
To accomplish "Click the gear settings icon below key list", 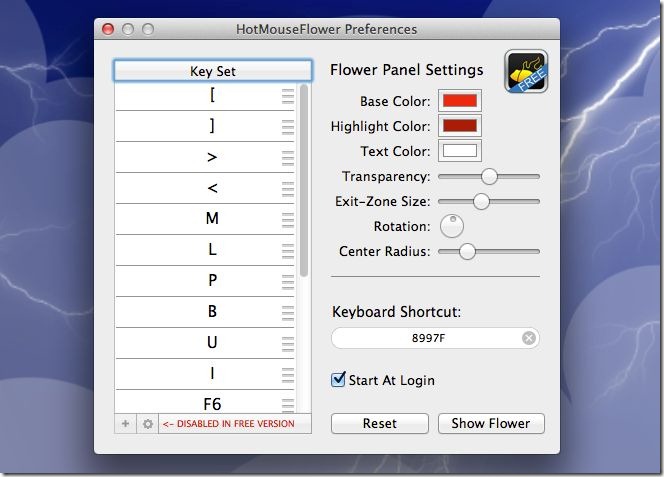I will tap(147, 423).
